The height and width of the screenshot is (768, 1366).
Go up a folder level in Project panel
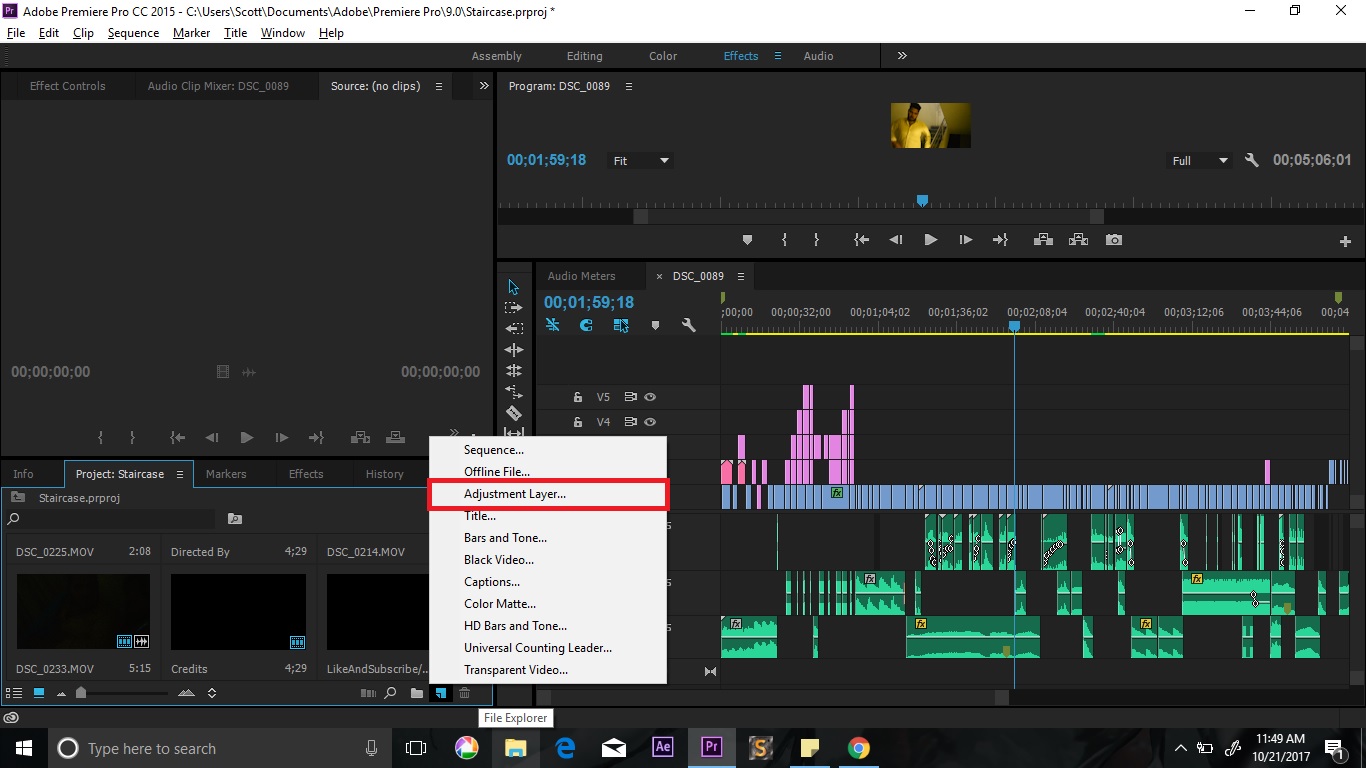tap(18, 497)
